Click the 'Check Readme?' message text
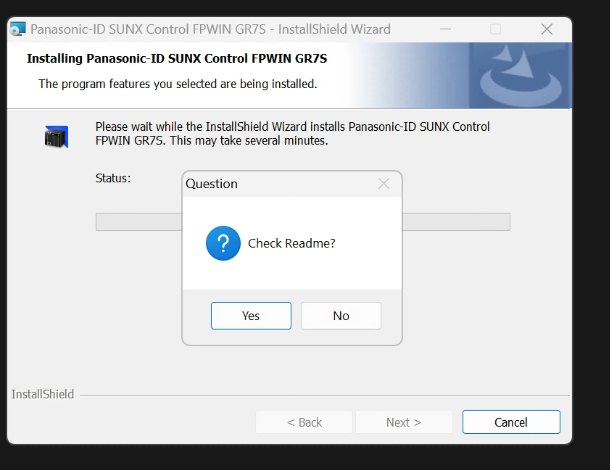 (x=291, y=244)
